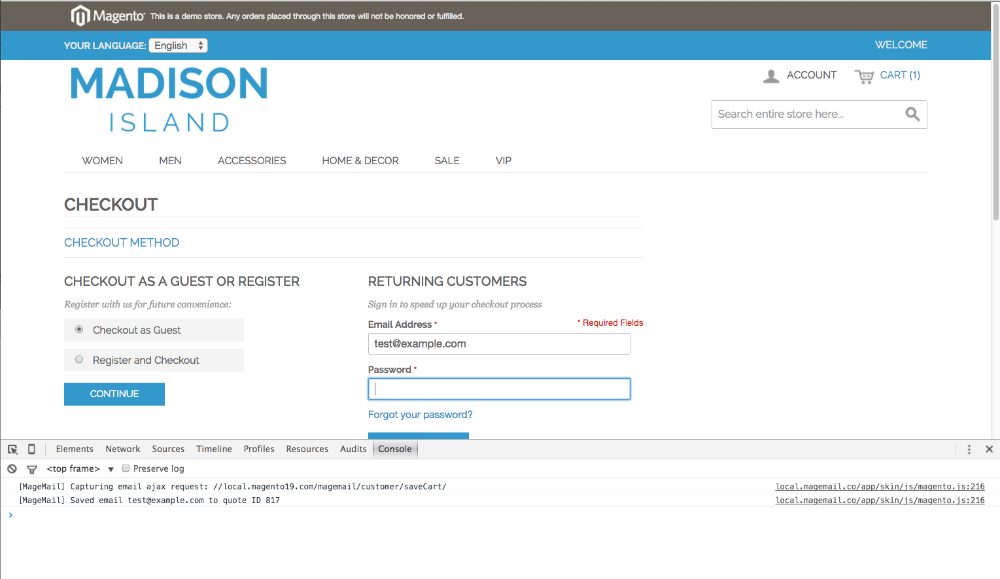Select Register and Checkout radio option
The height and width of the screenshot is (579, 1000).
(80, 360)
